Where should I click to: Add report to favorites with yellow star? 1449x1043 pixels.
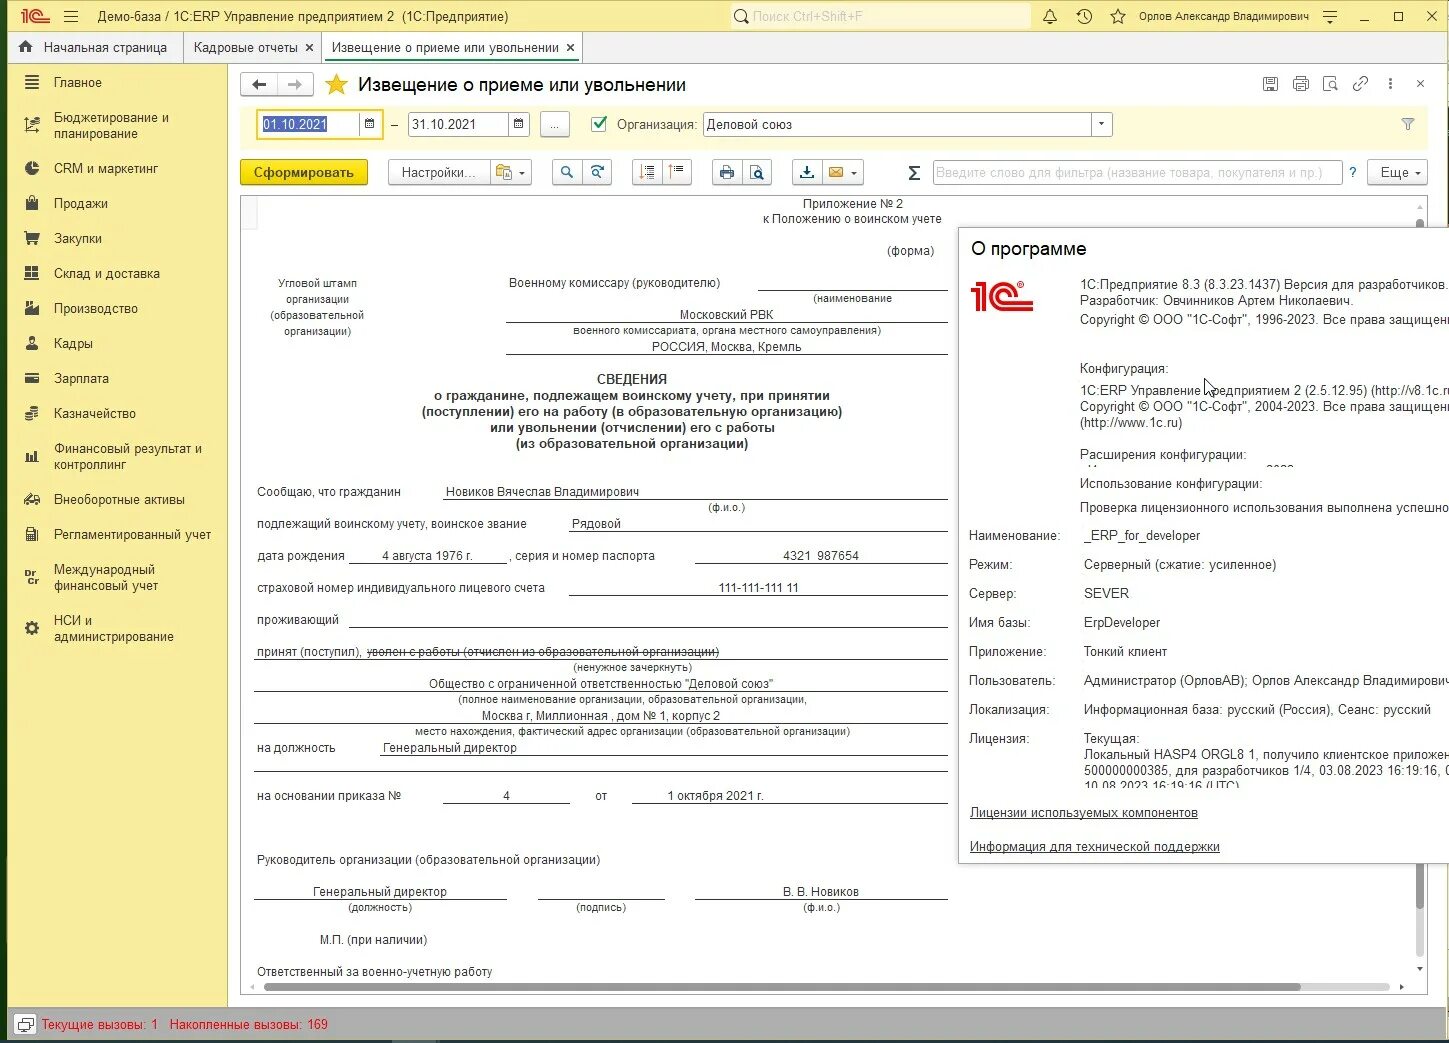337,85
